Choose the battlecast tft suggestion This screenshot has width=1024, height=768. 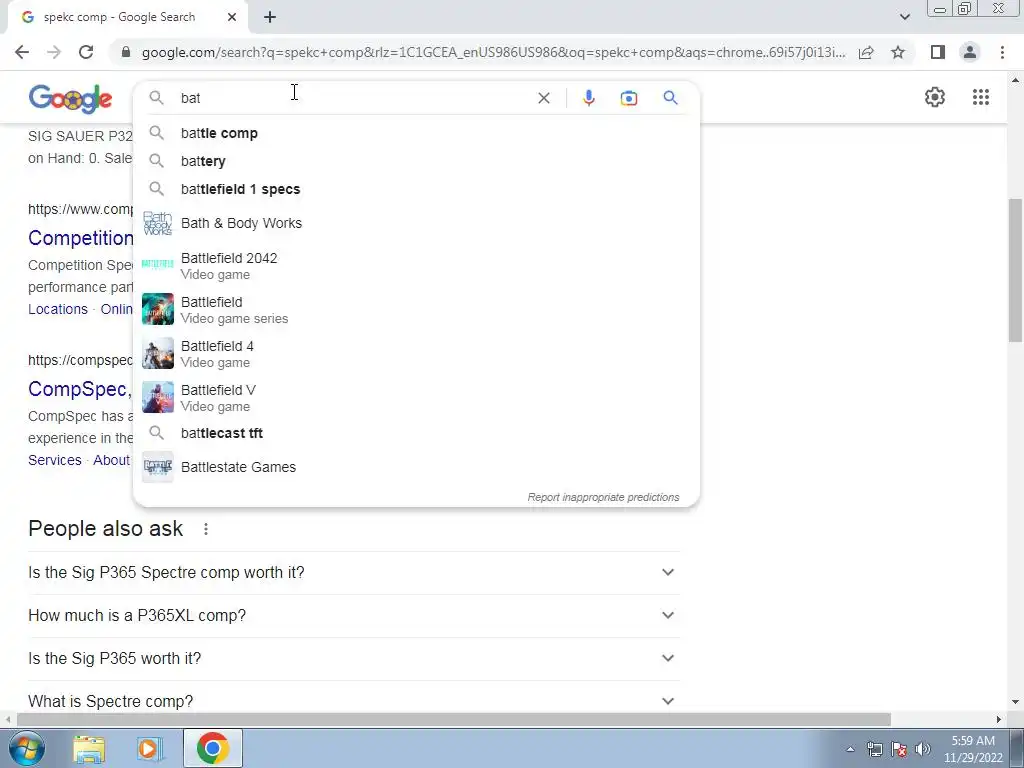pos(416,433)
